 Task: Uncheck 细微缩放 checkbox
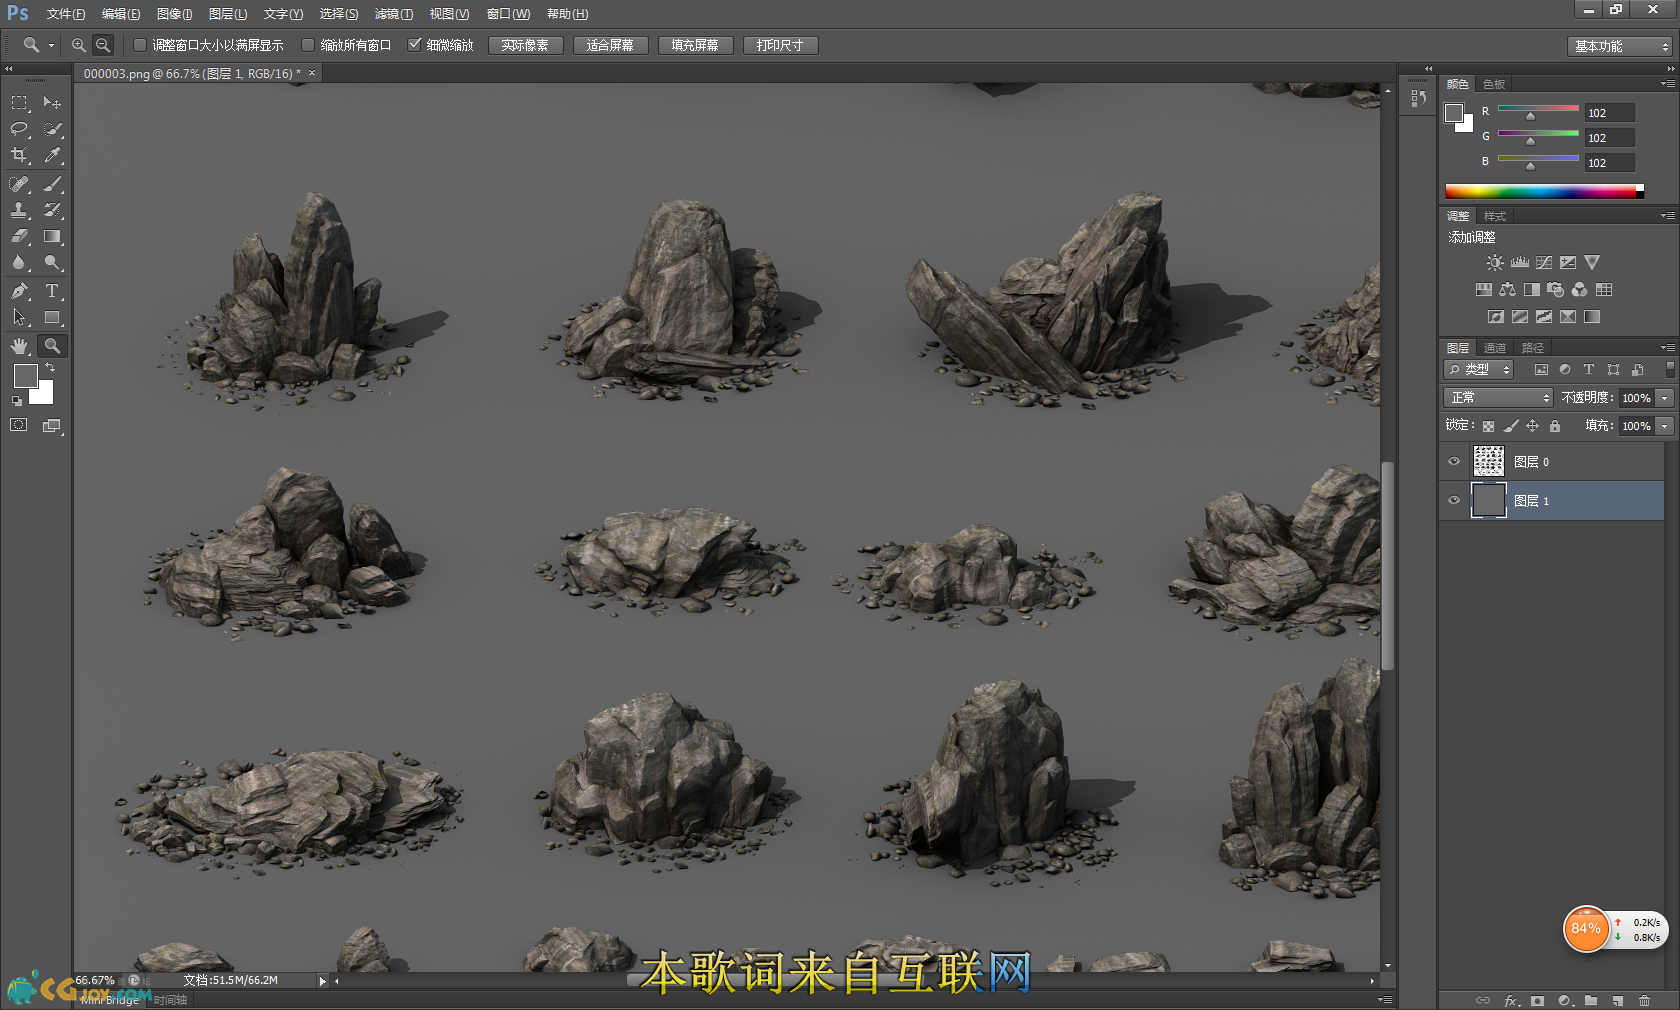pyautogui.click(x=414, y=45)
